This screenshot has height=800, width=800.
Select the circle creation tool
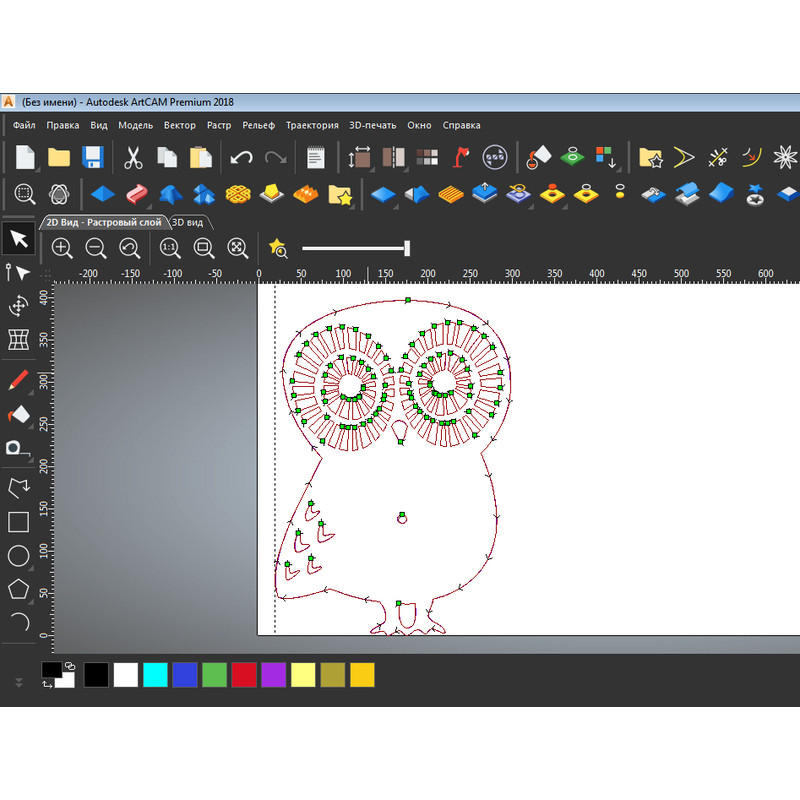18,556
